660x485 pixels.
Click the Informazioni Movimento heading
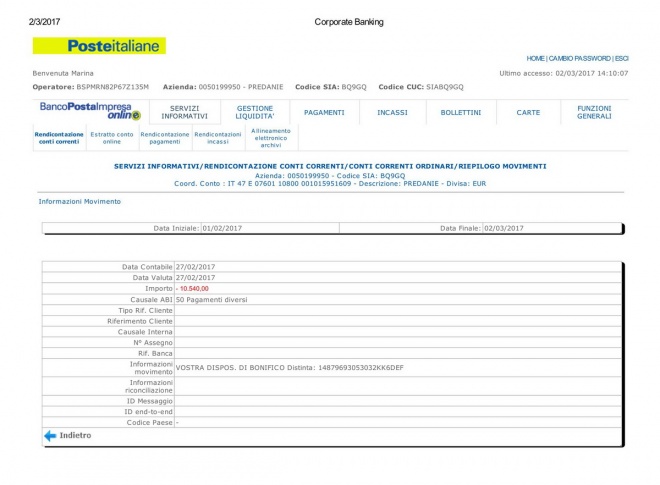point(79,201)
